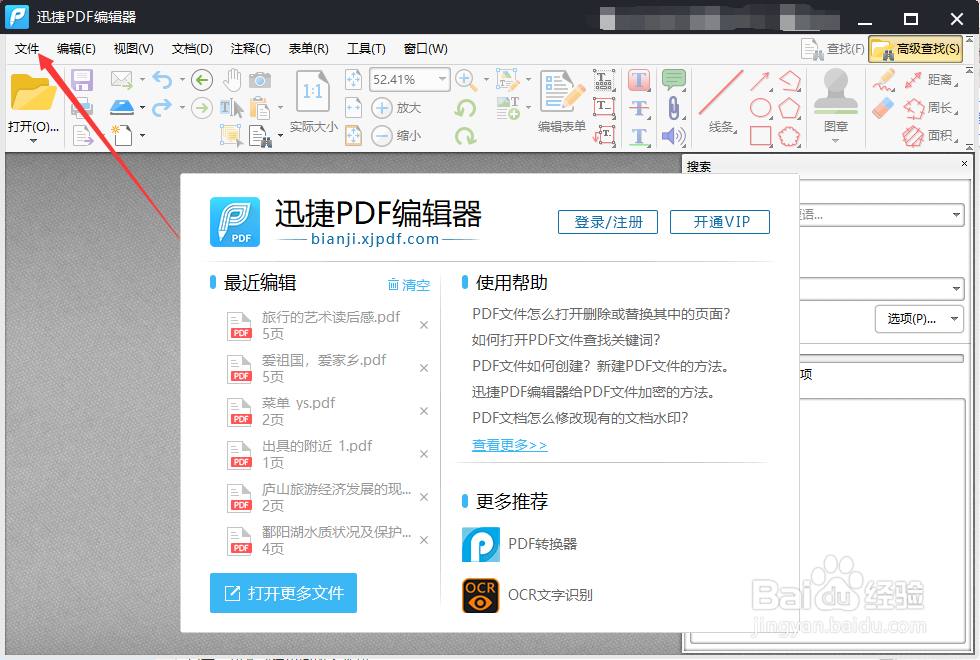Viewport: 980px width, 660px height.
Task: Open the 52.41% zoom level dropdown
Action: 442,79
